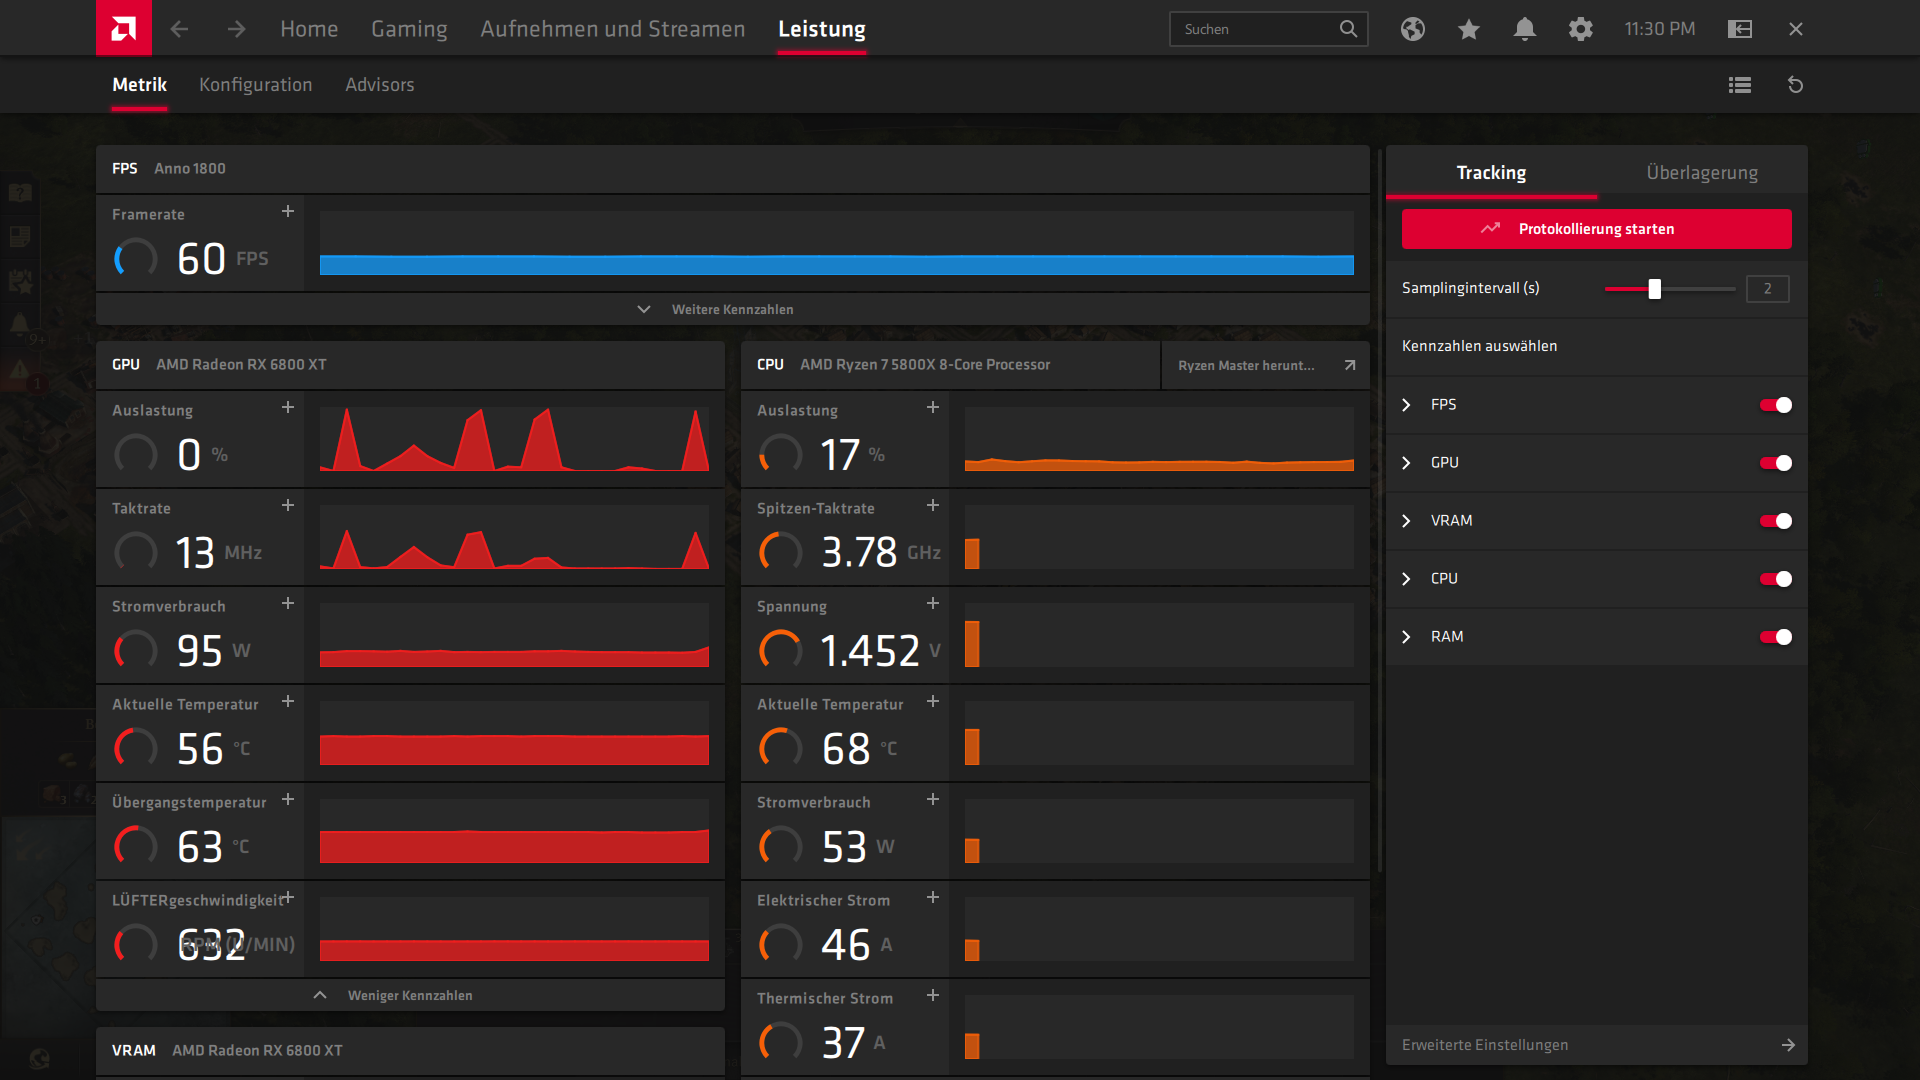Open favorites star icon
Viewport: 1920px width, 1080px height.
(x=1468, y=29)
